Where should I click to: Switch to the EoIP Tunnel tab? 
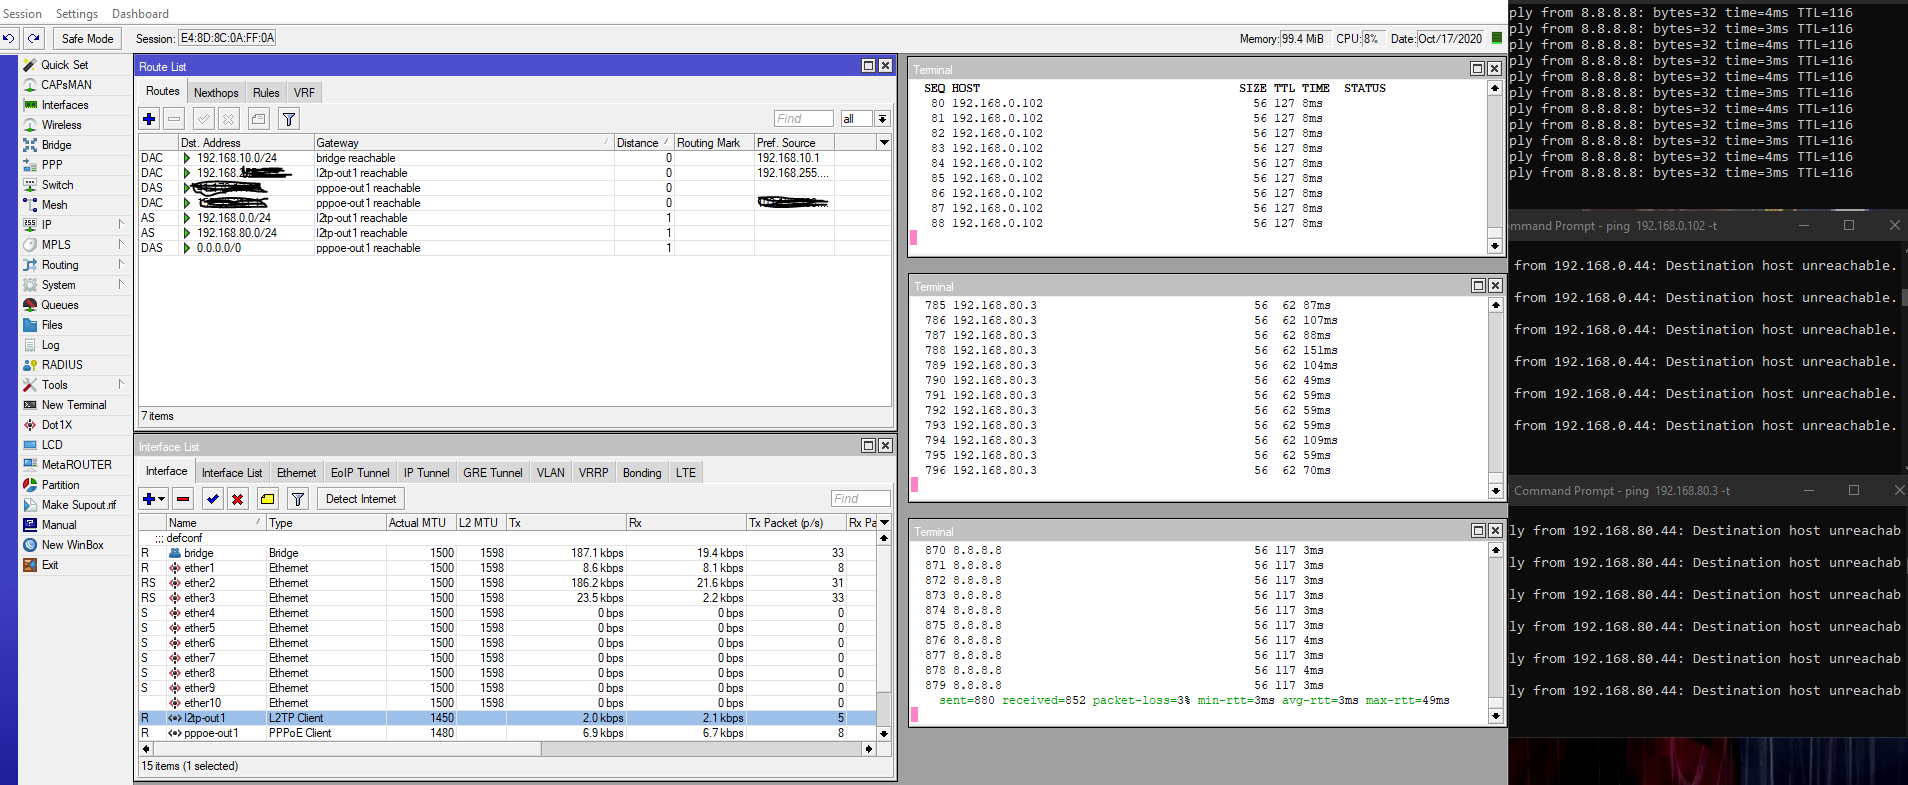pos(360,473)
